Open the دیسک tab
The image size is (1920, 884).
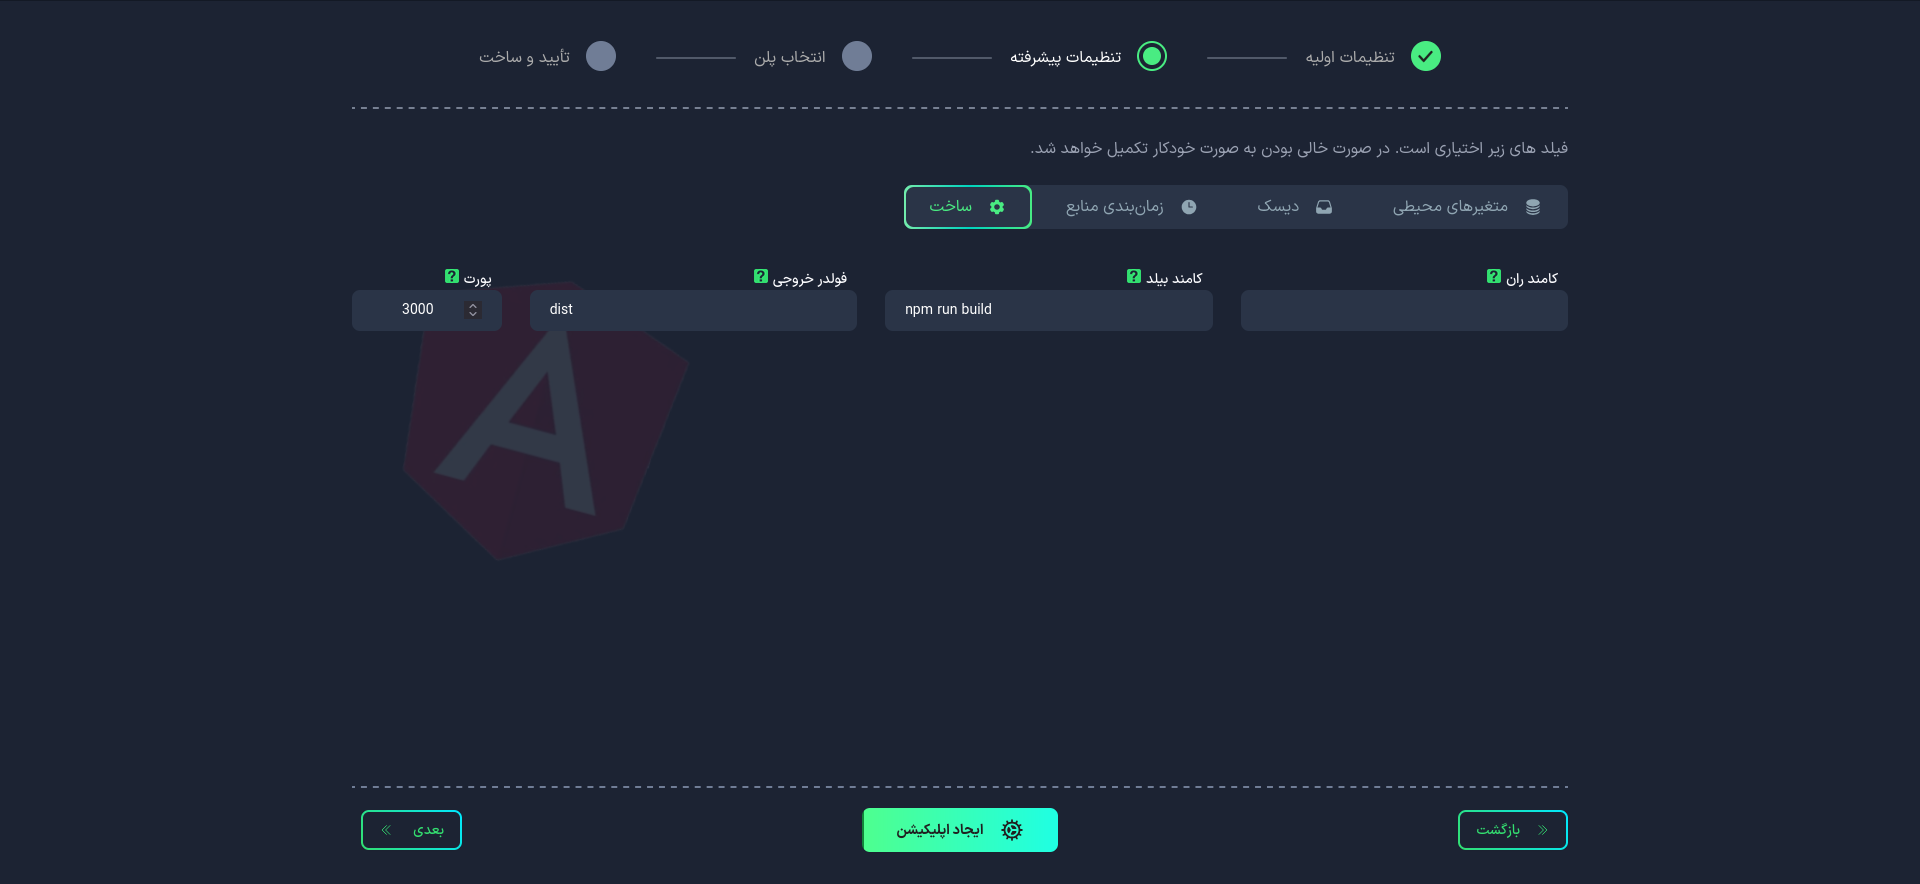click(1294, 207)
